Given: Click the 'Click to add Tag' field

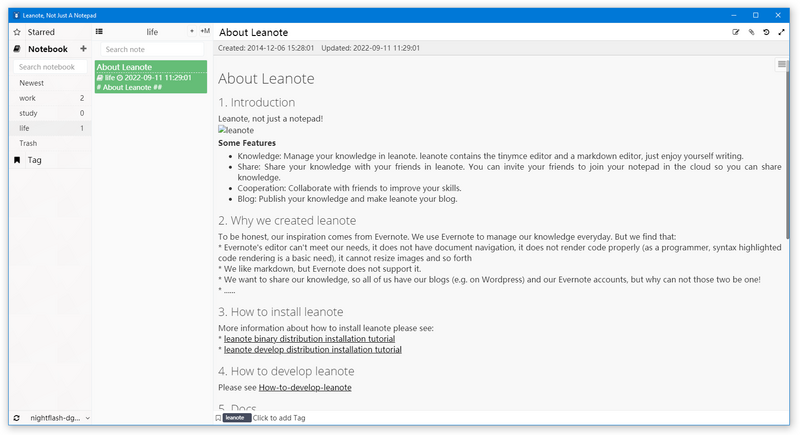Looking at the screenshot, I should pyautogui.click(x=279, y=418).
